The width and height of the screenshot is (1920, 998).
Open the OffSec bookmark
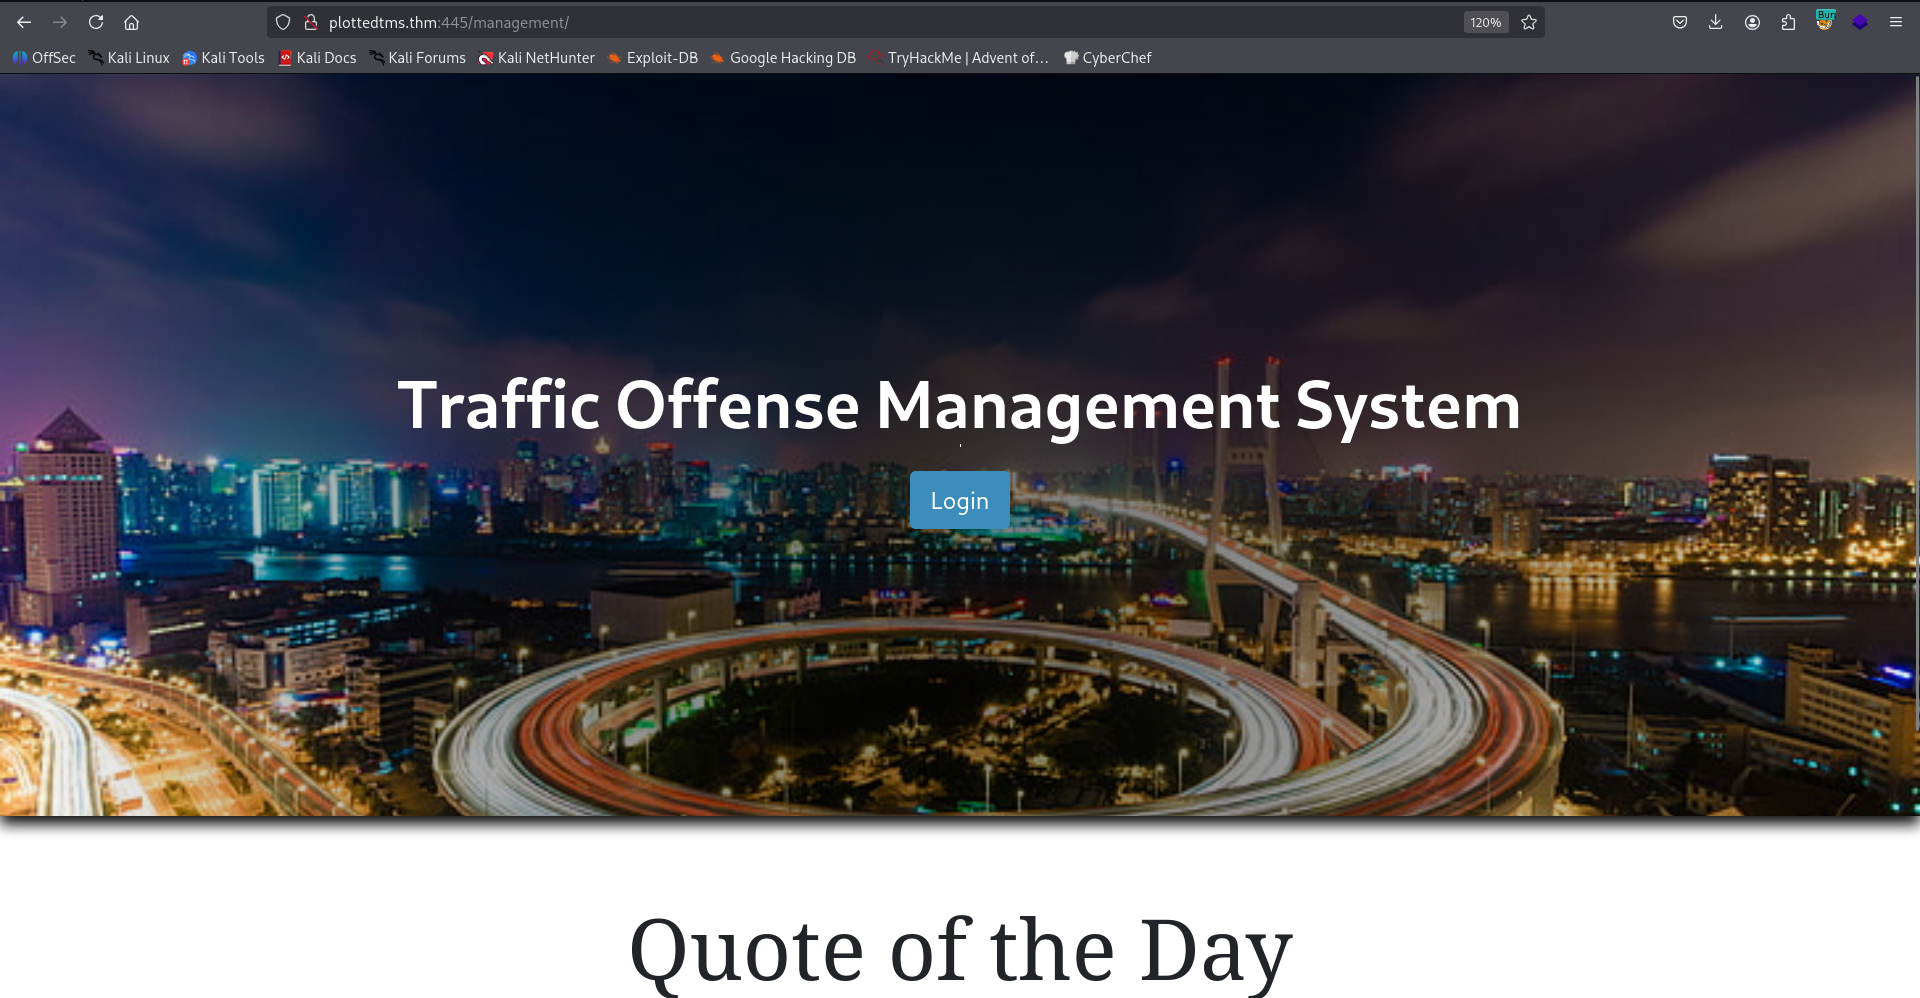[43, 58]
